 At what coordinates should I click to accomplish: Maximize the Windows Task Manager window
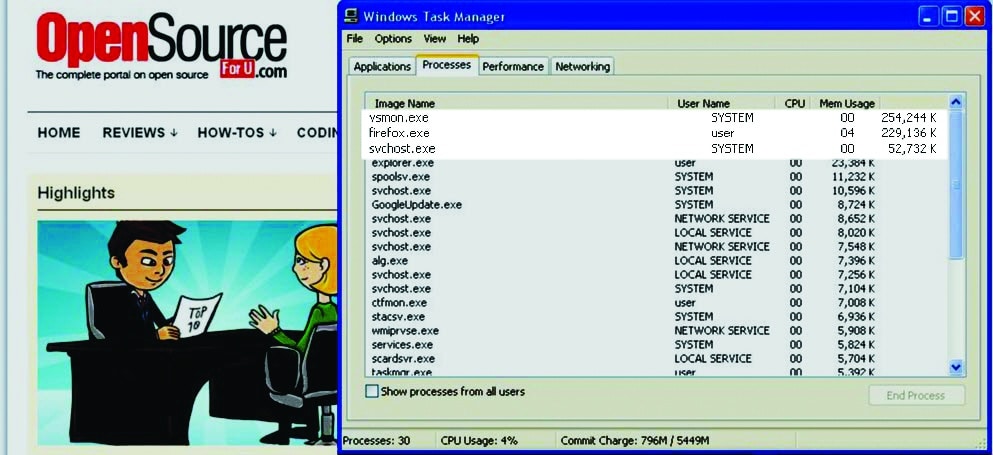coord(950,16)
